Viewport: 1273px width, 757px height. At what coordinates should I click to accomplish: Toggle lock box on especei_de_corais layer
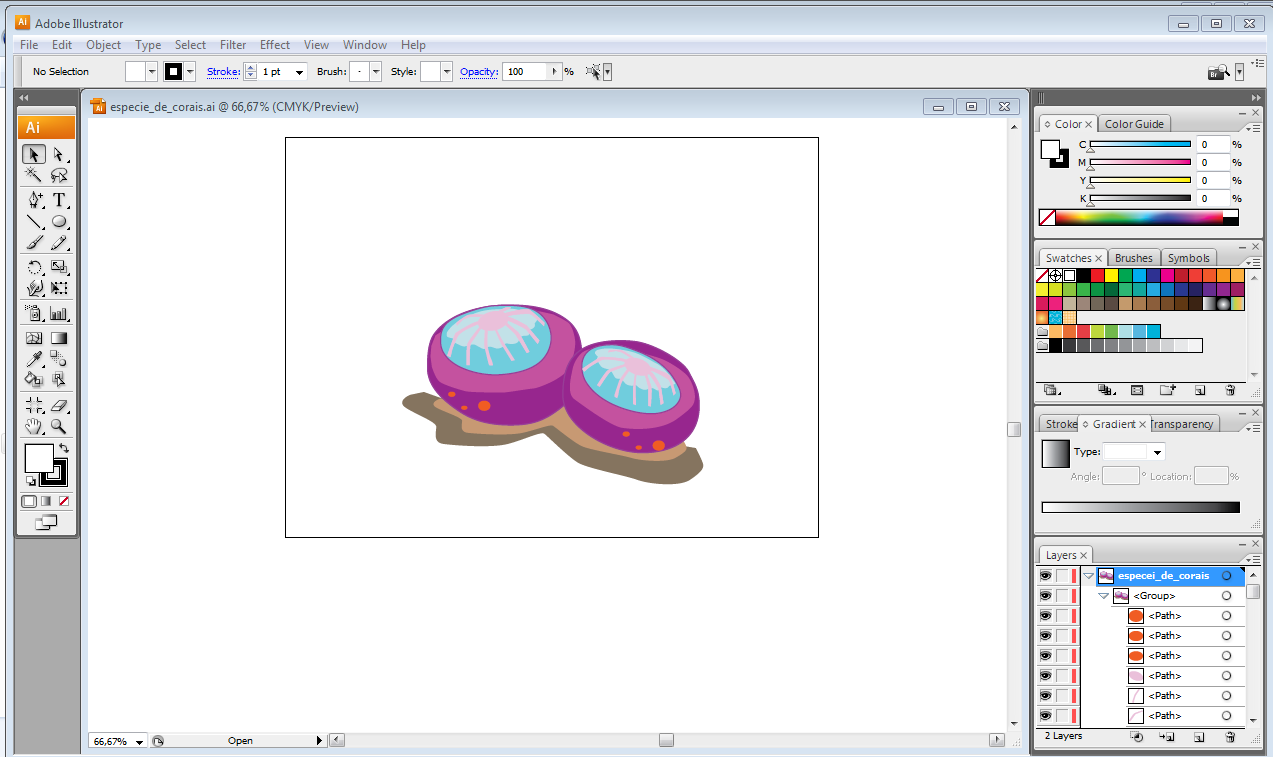point(1062,576)
